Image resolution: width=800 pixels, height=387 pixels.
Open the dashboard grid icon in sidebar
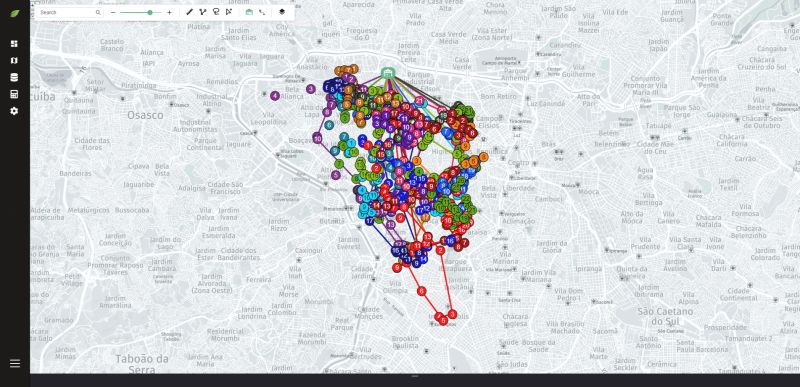[14, 44]
